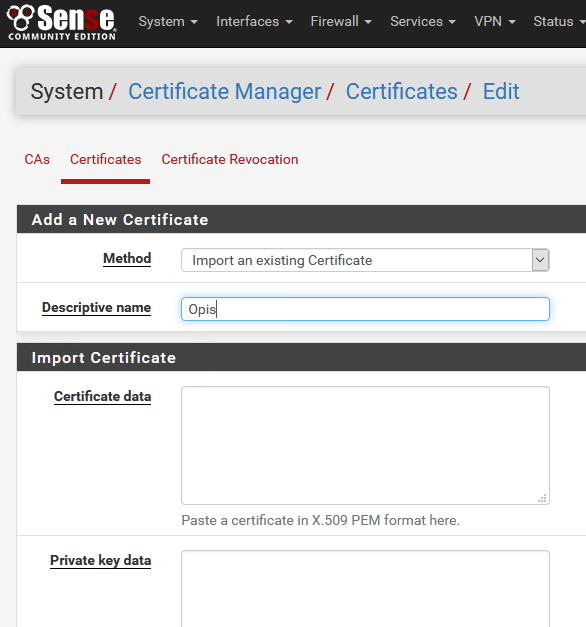The width and height of the screenshot is (586, 627).
Task: Click the Certificates breadcrumb link
Action: point(402,92)
